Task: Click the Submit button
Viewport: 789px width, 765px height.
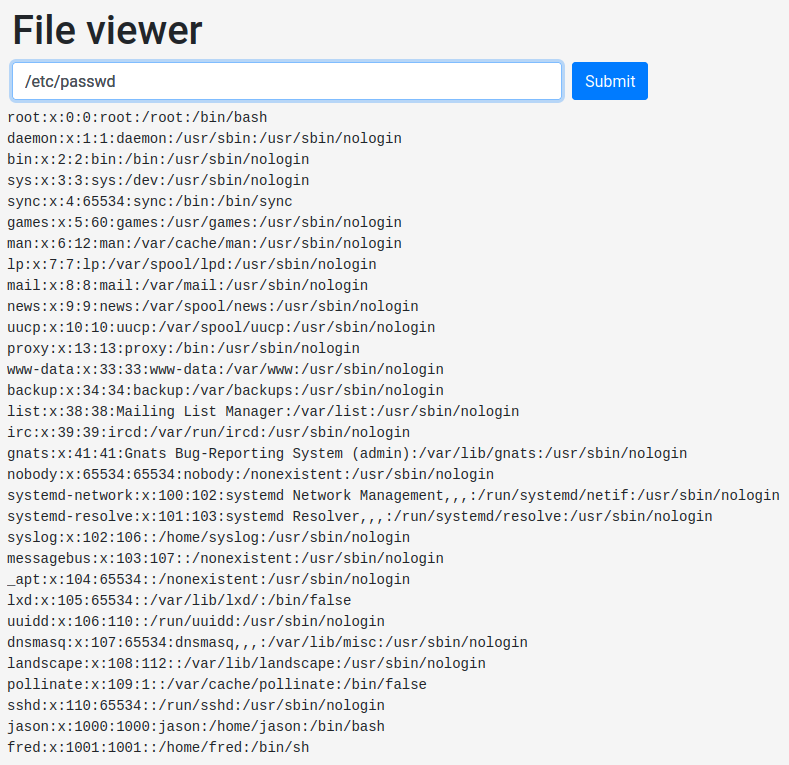Action: click(x=609, y=81)
